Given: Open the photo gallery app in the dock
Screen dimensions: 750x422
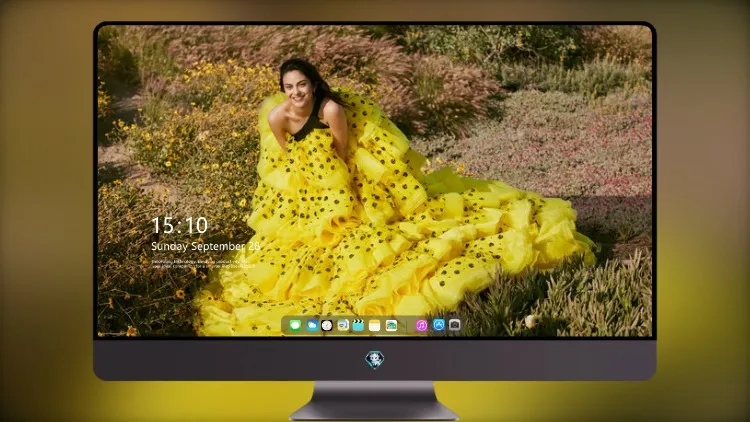Looking at the screenshot, I should 391,325.
